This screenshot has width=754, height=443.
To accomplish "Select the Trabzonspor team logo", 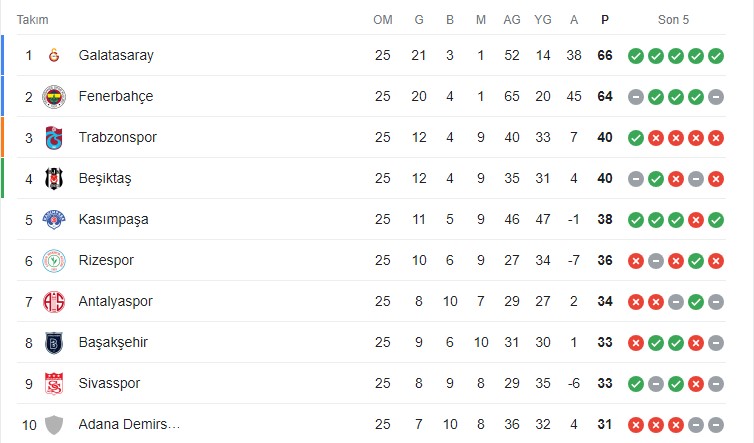I will (x=54, y=138).
